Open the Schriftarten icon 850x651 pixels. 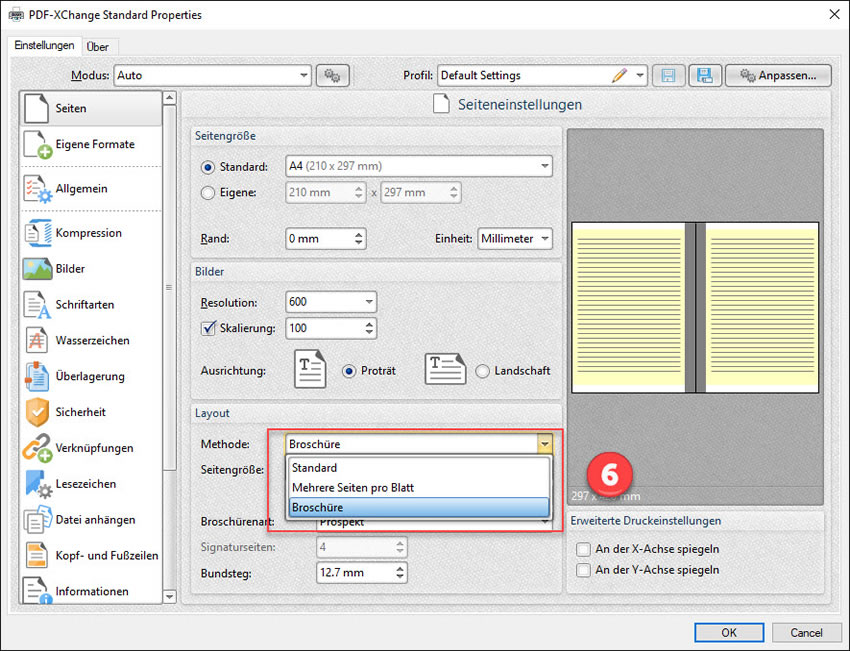tap(37, 305)
